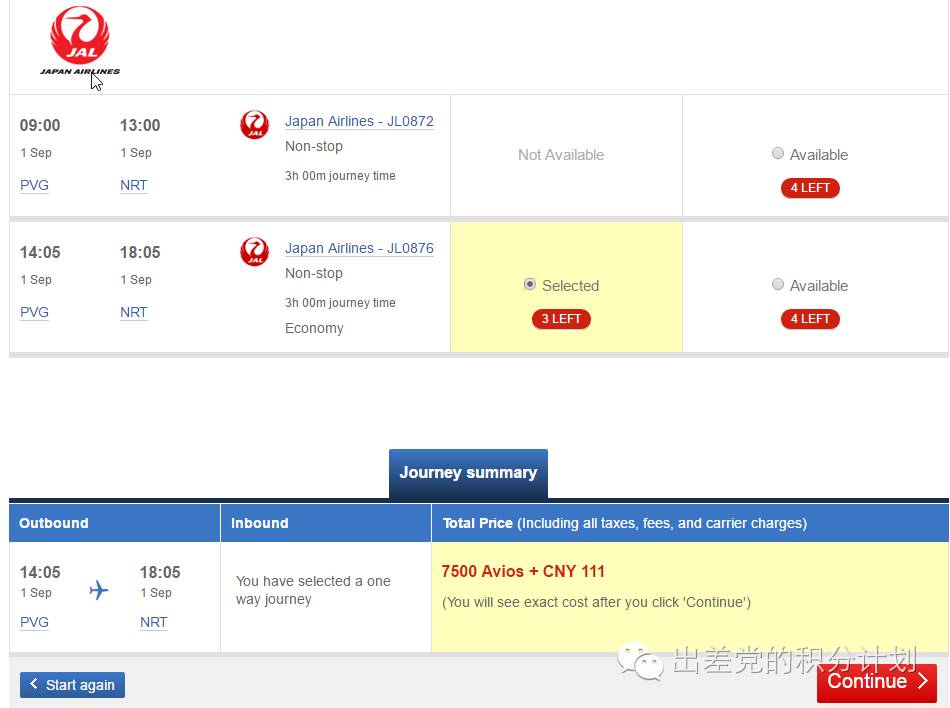Click the Inbound column header
The image size is (950, 708).
coord(326,523)
